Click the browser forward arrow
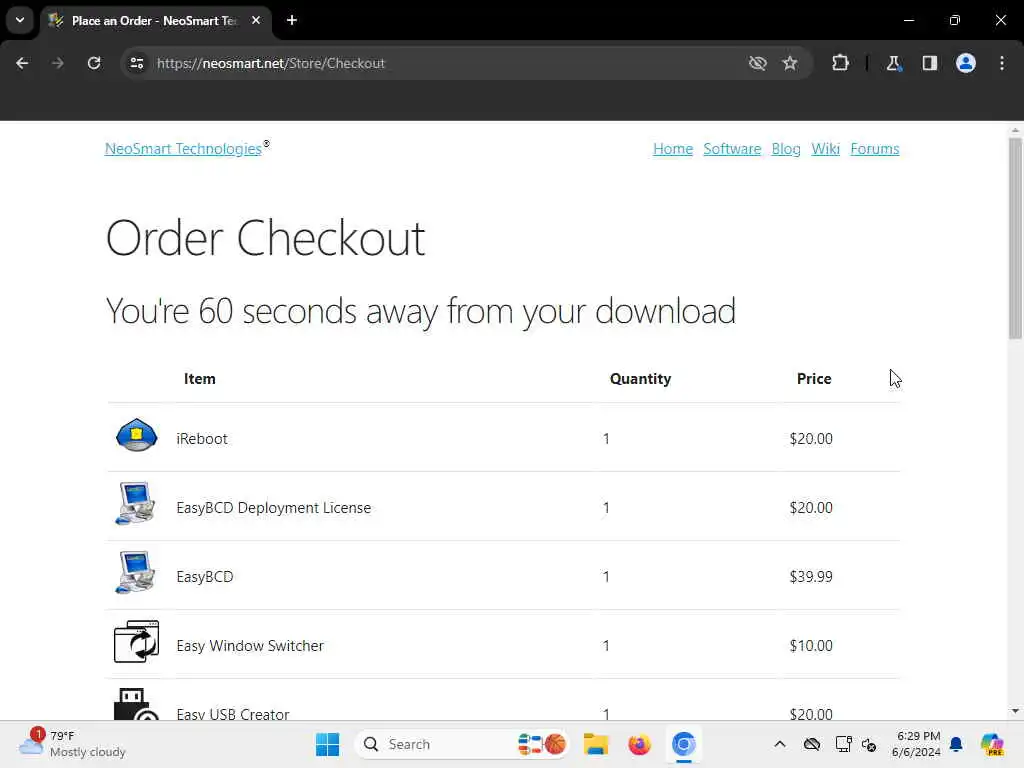The height and width of the screenshot is (768, 1024). pos(57,63)
